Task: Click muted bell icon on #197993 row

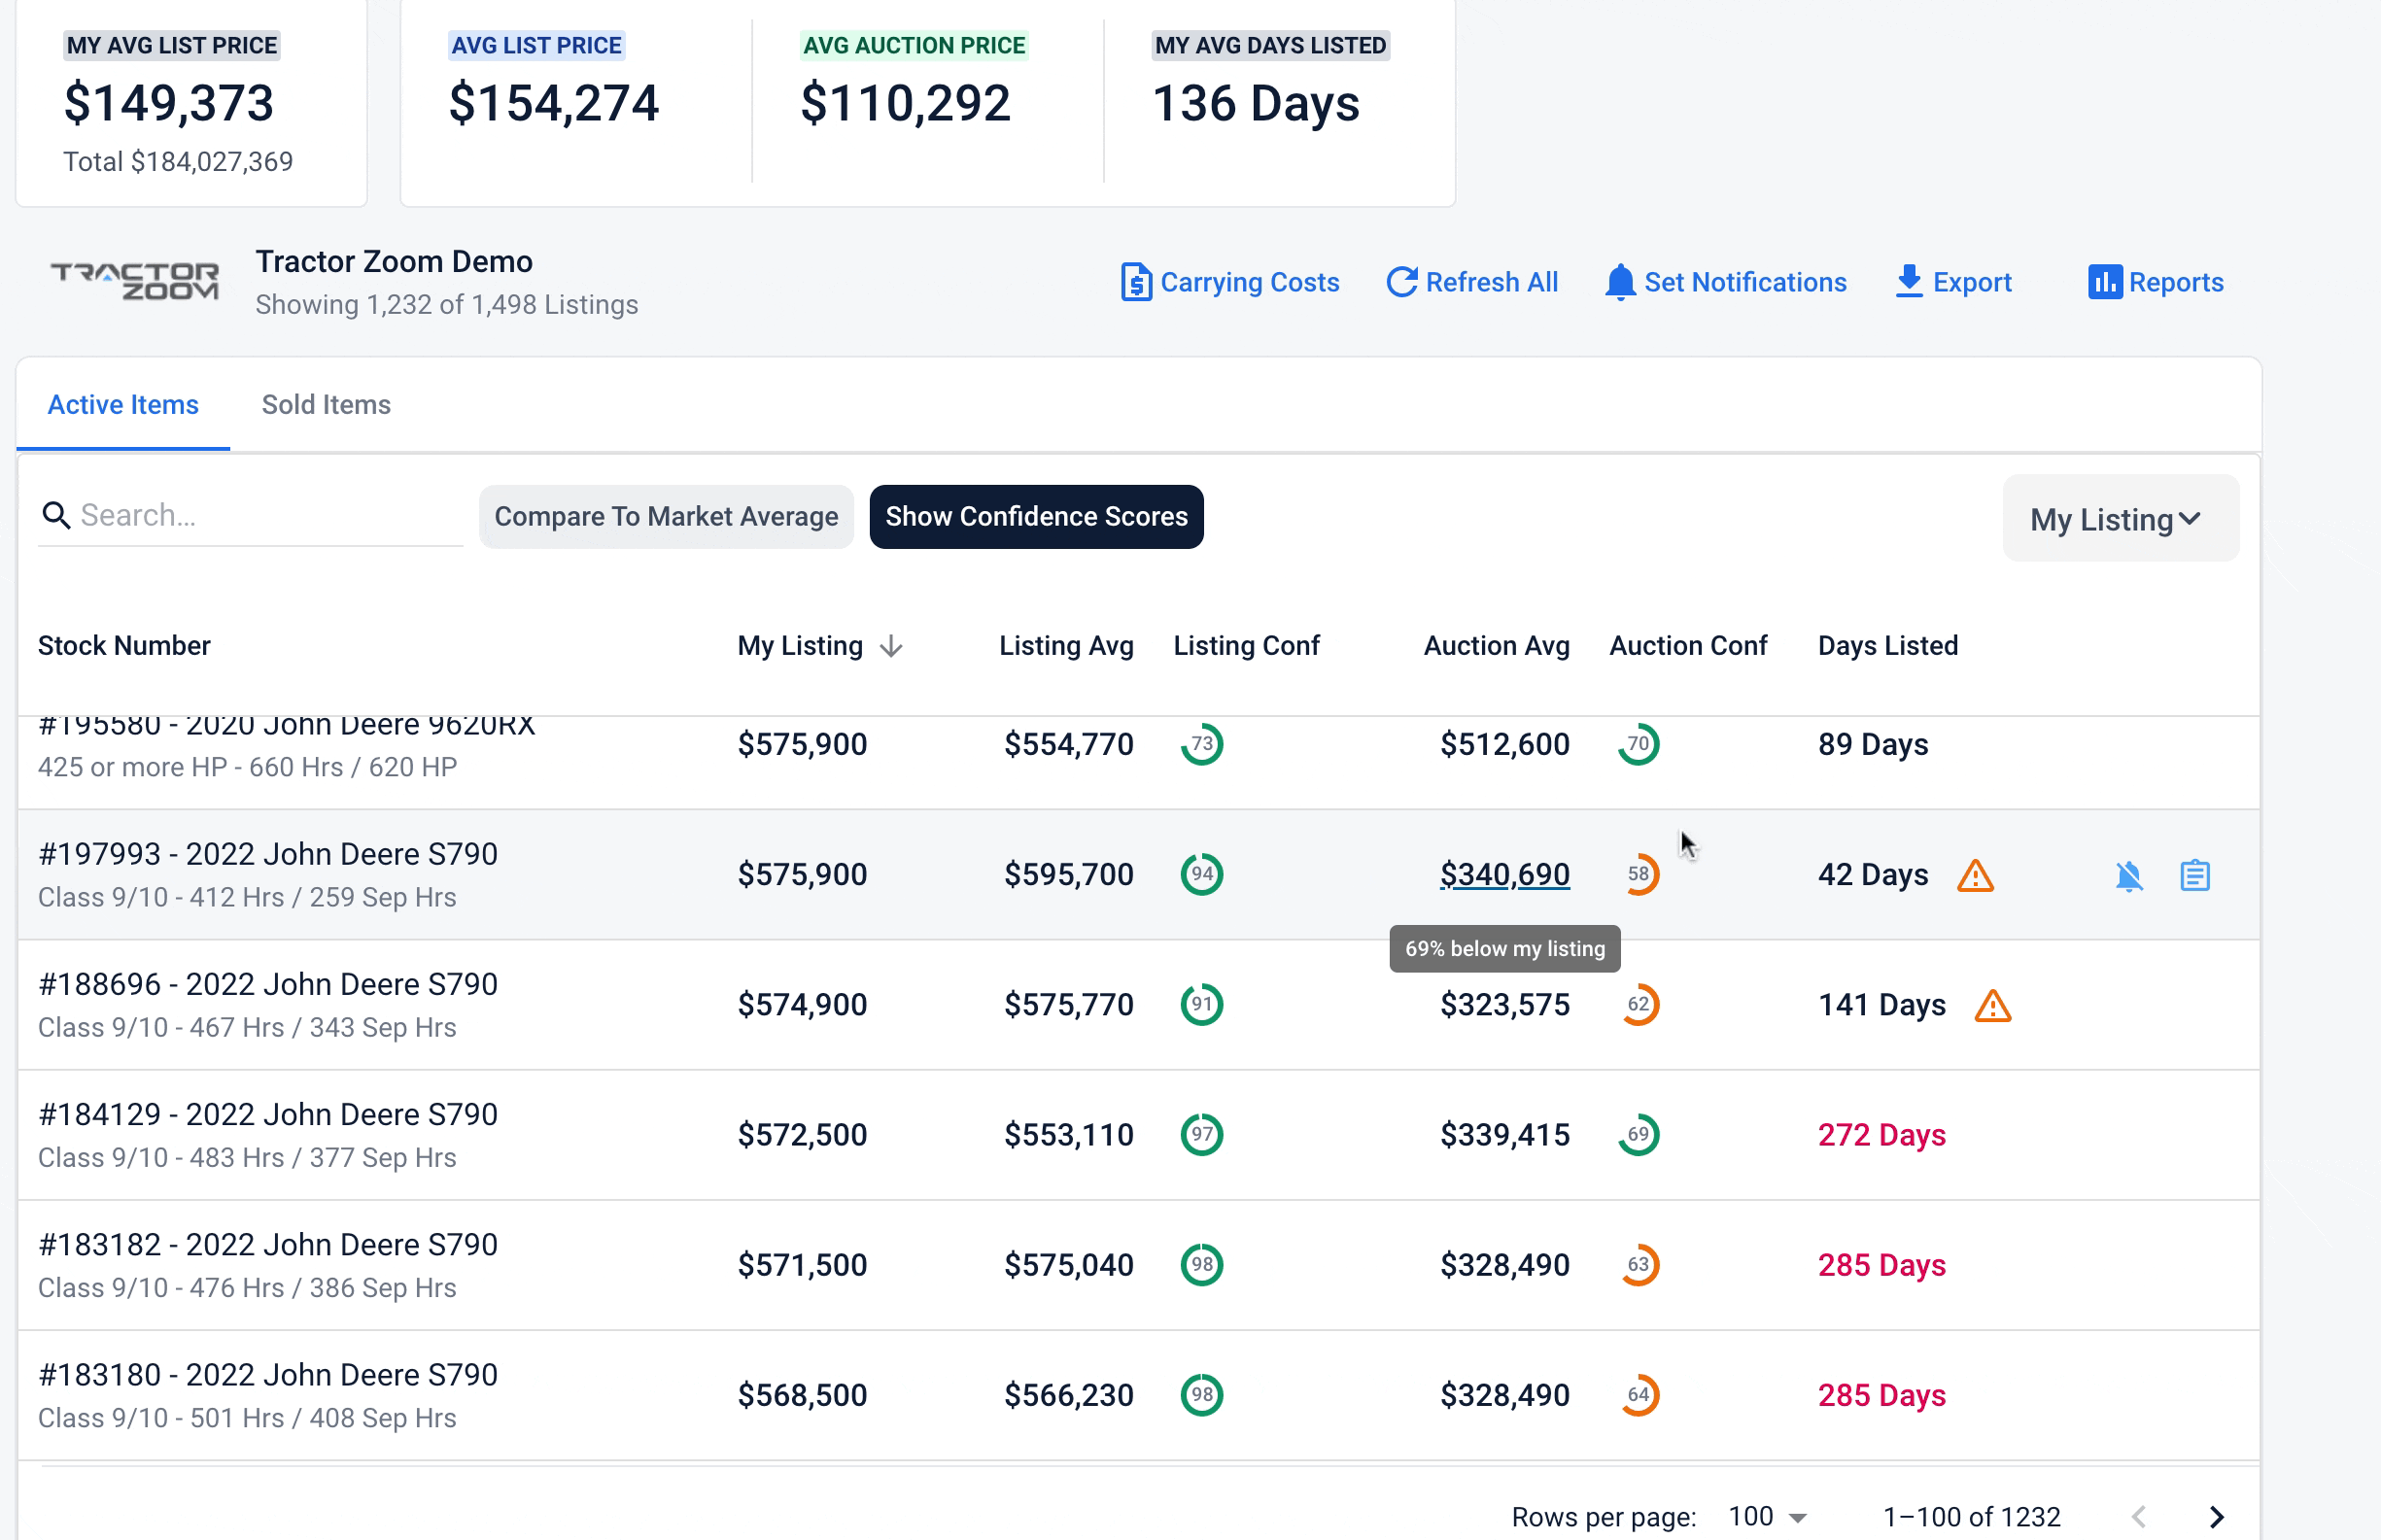Action: (2129, 876)
